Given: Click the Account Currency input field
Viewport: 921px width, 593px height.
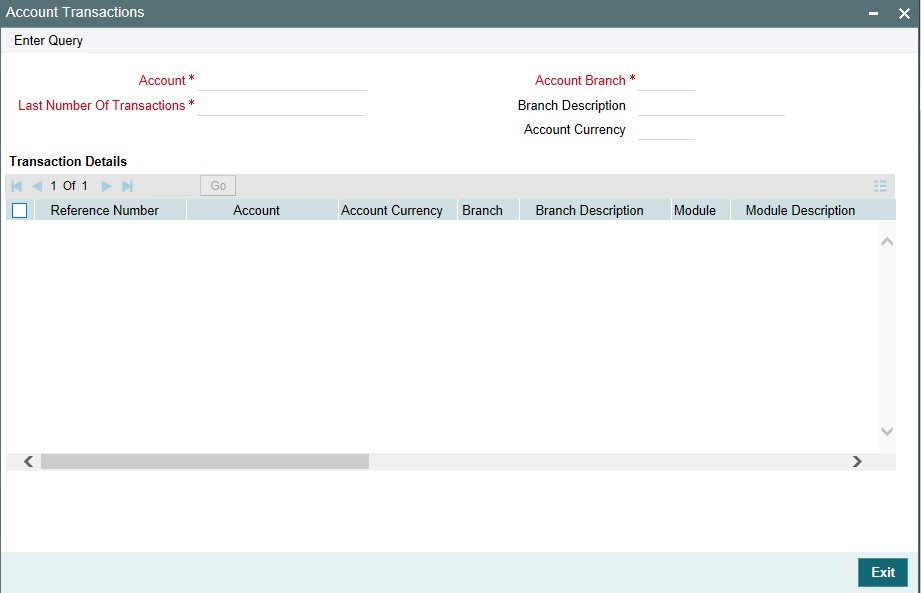Looking at the screenshot, I should pos(666,130).
